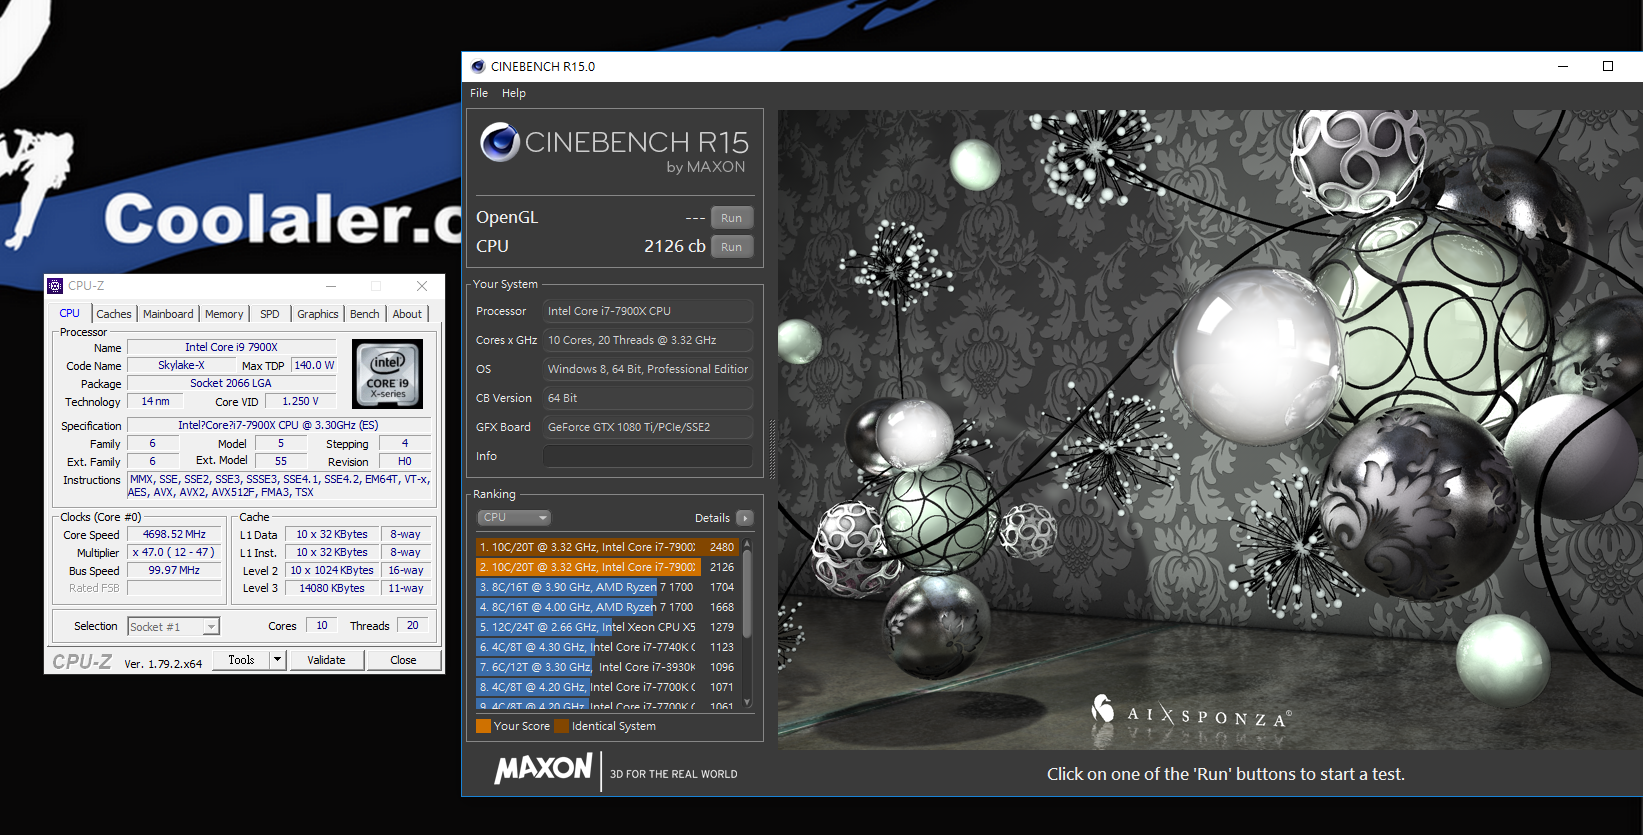
Task: Switch to the Memory tab in CPU-Z
Action: (224, 314)
